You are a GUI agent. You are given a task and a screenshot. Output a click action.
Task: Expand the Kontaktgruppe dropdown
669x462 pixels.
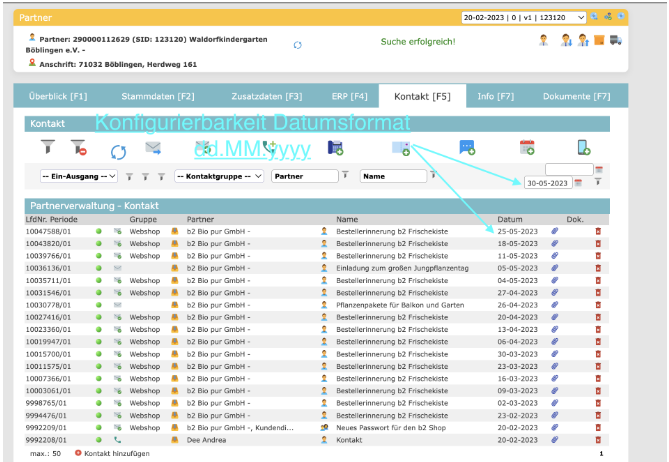pos(219,176)
